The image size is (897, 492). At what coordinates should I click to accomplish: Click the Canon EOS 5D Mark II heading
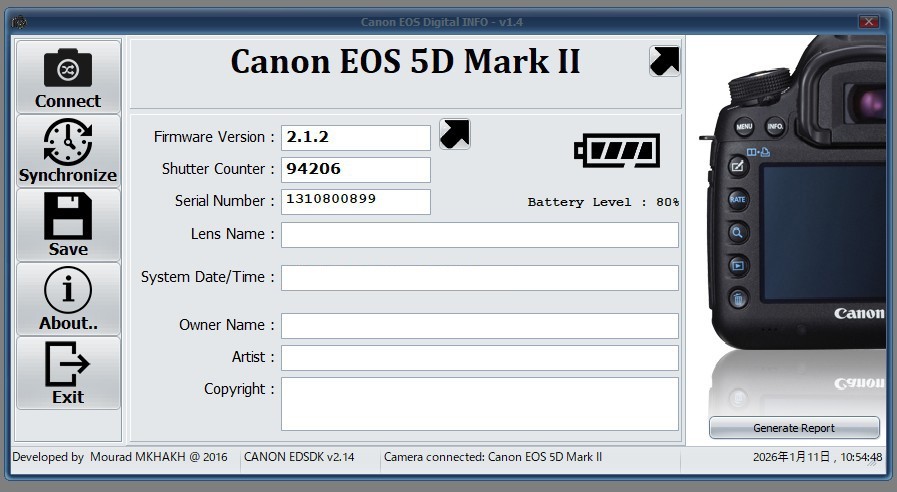pos(406,61)
